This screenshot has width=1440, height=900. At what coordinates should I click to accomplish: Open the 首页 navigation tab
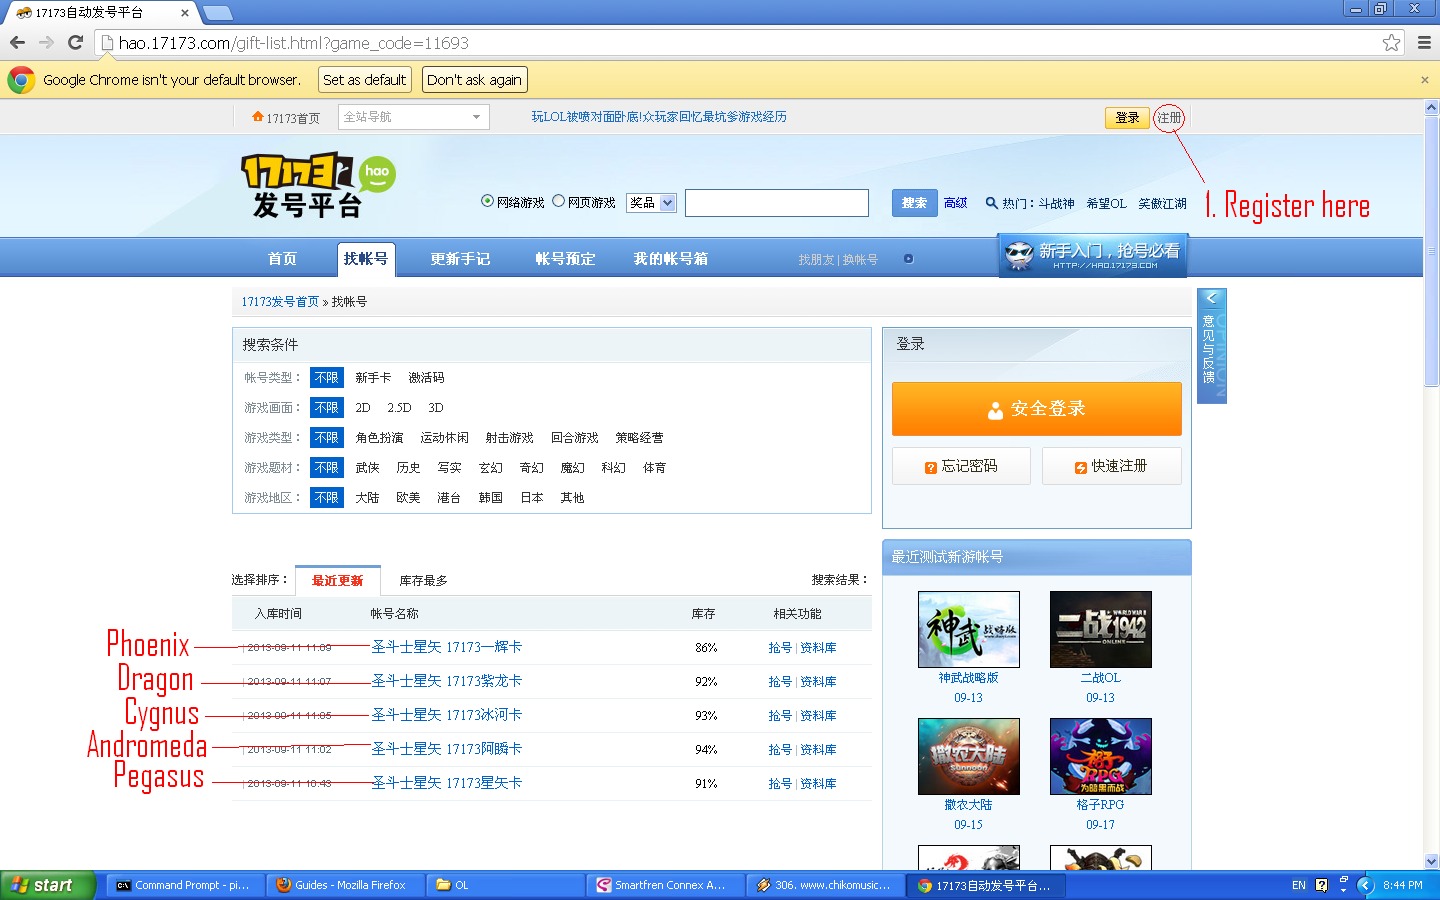[282, 259]
